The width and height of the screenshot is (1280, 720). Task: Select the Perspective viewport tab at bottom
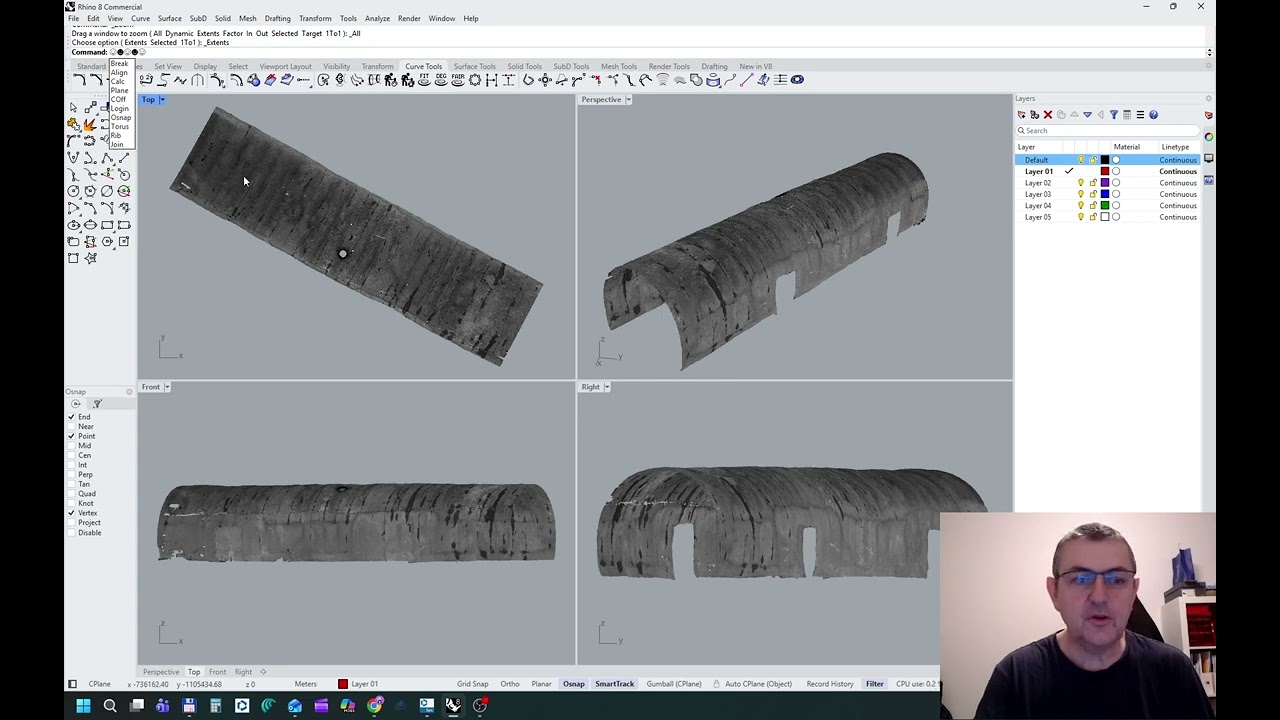[161, 672]
